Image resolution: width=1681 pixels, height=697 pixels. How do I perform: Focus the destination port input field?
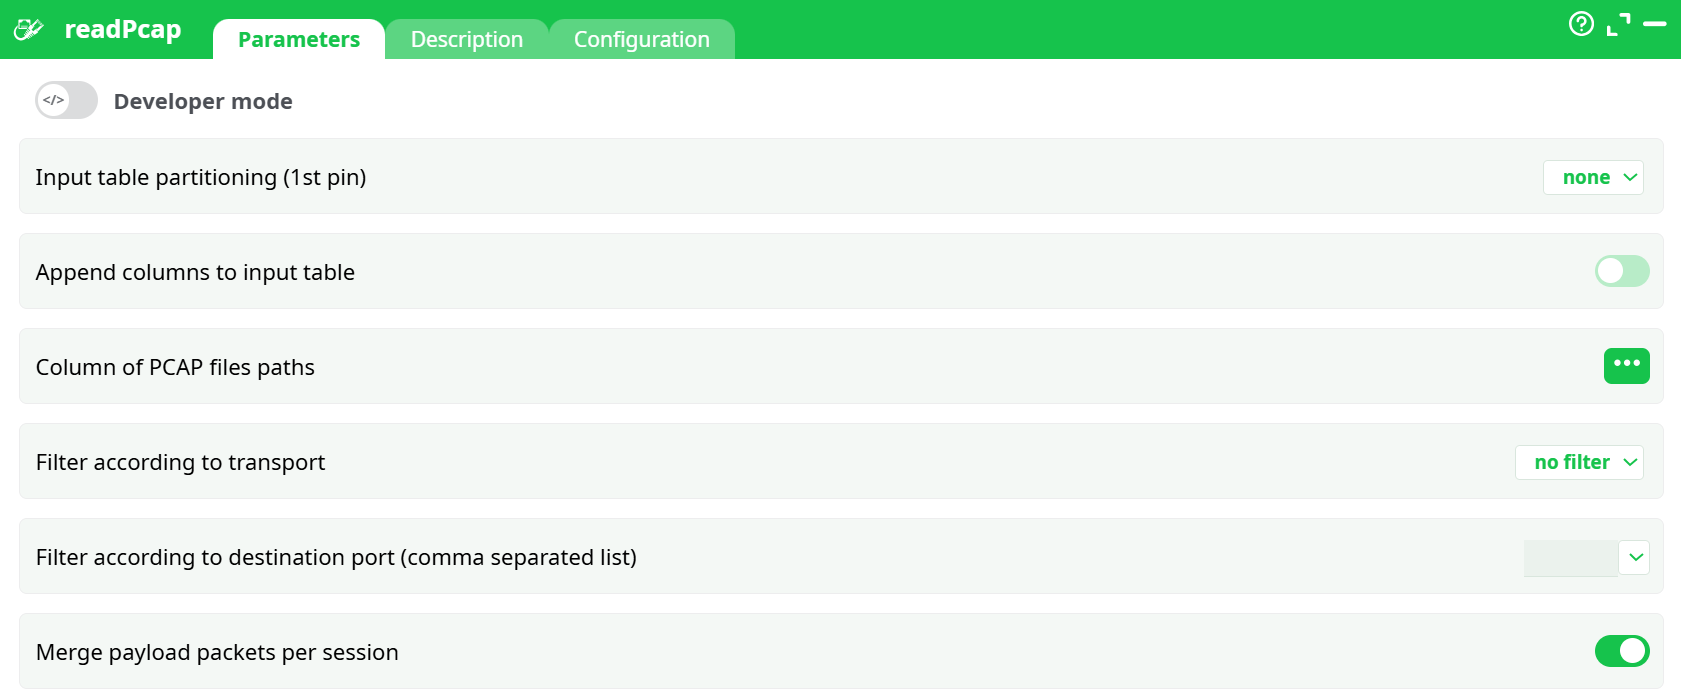click(x=1570, y=558)
